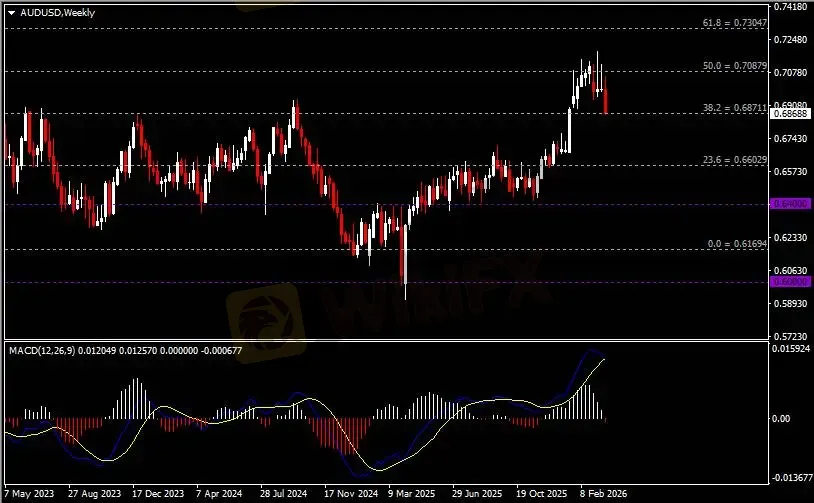Click the triangle icon beside AUDUSD,Weekly

pyautogui.click(x=11, y=12)
